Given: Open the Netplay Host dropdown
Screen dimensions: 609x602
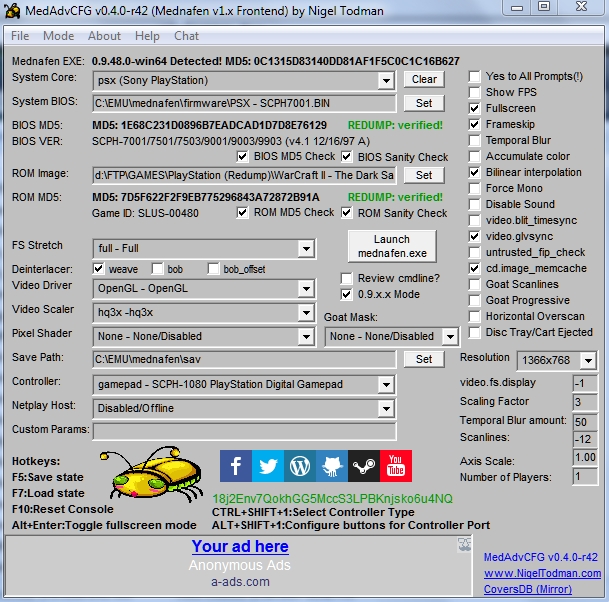Looking at the screenshot, I should pos(386,409).
